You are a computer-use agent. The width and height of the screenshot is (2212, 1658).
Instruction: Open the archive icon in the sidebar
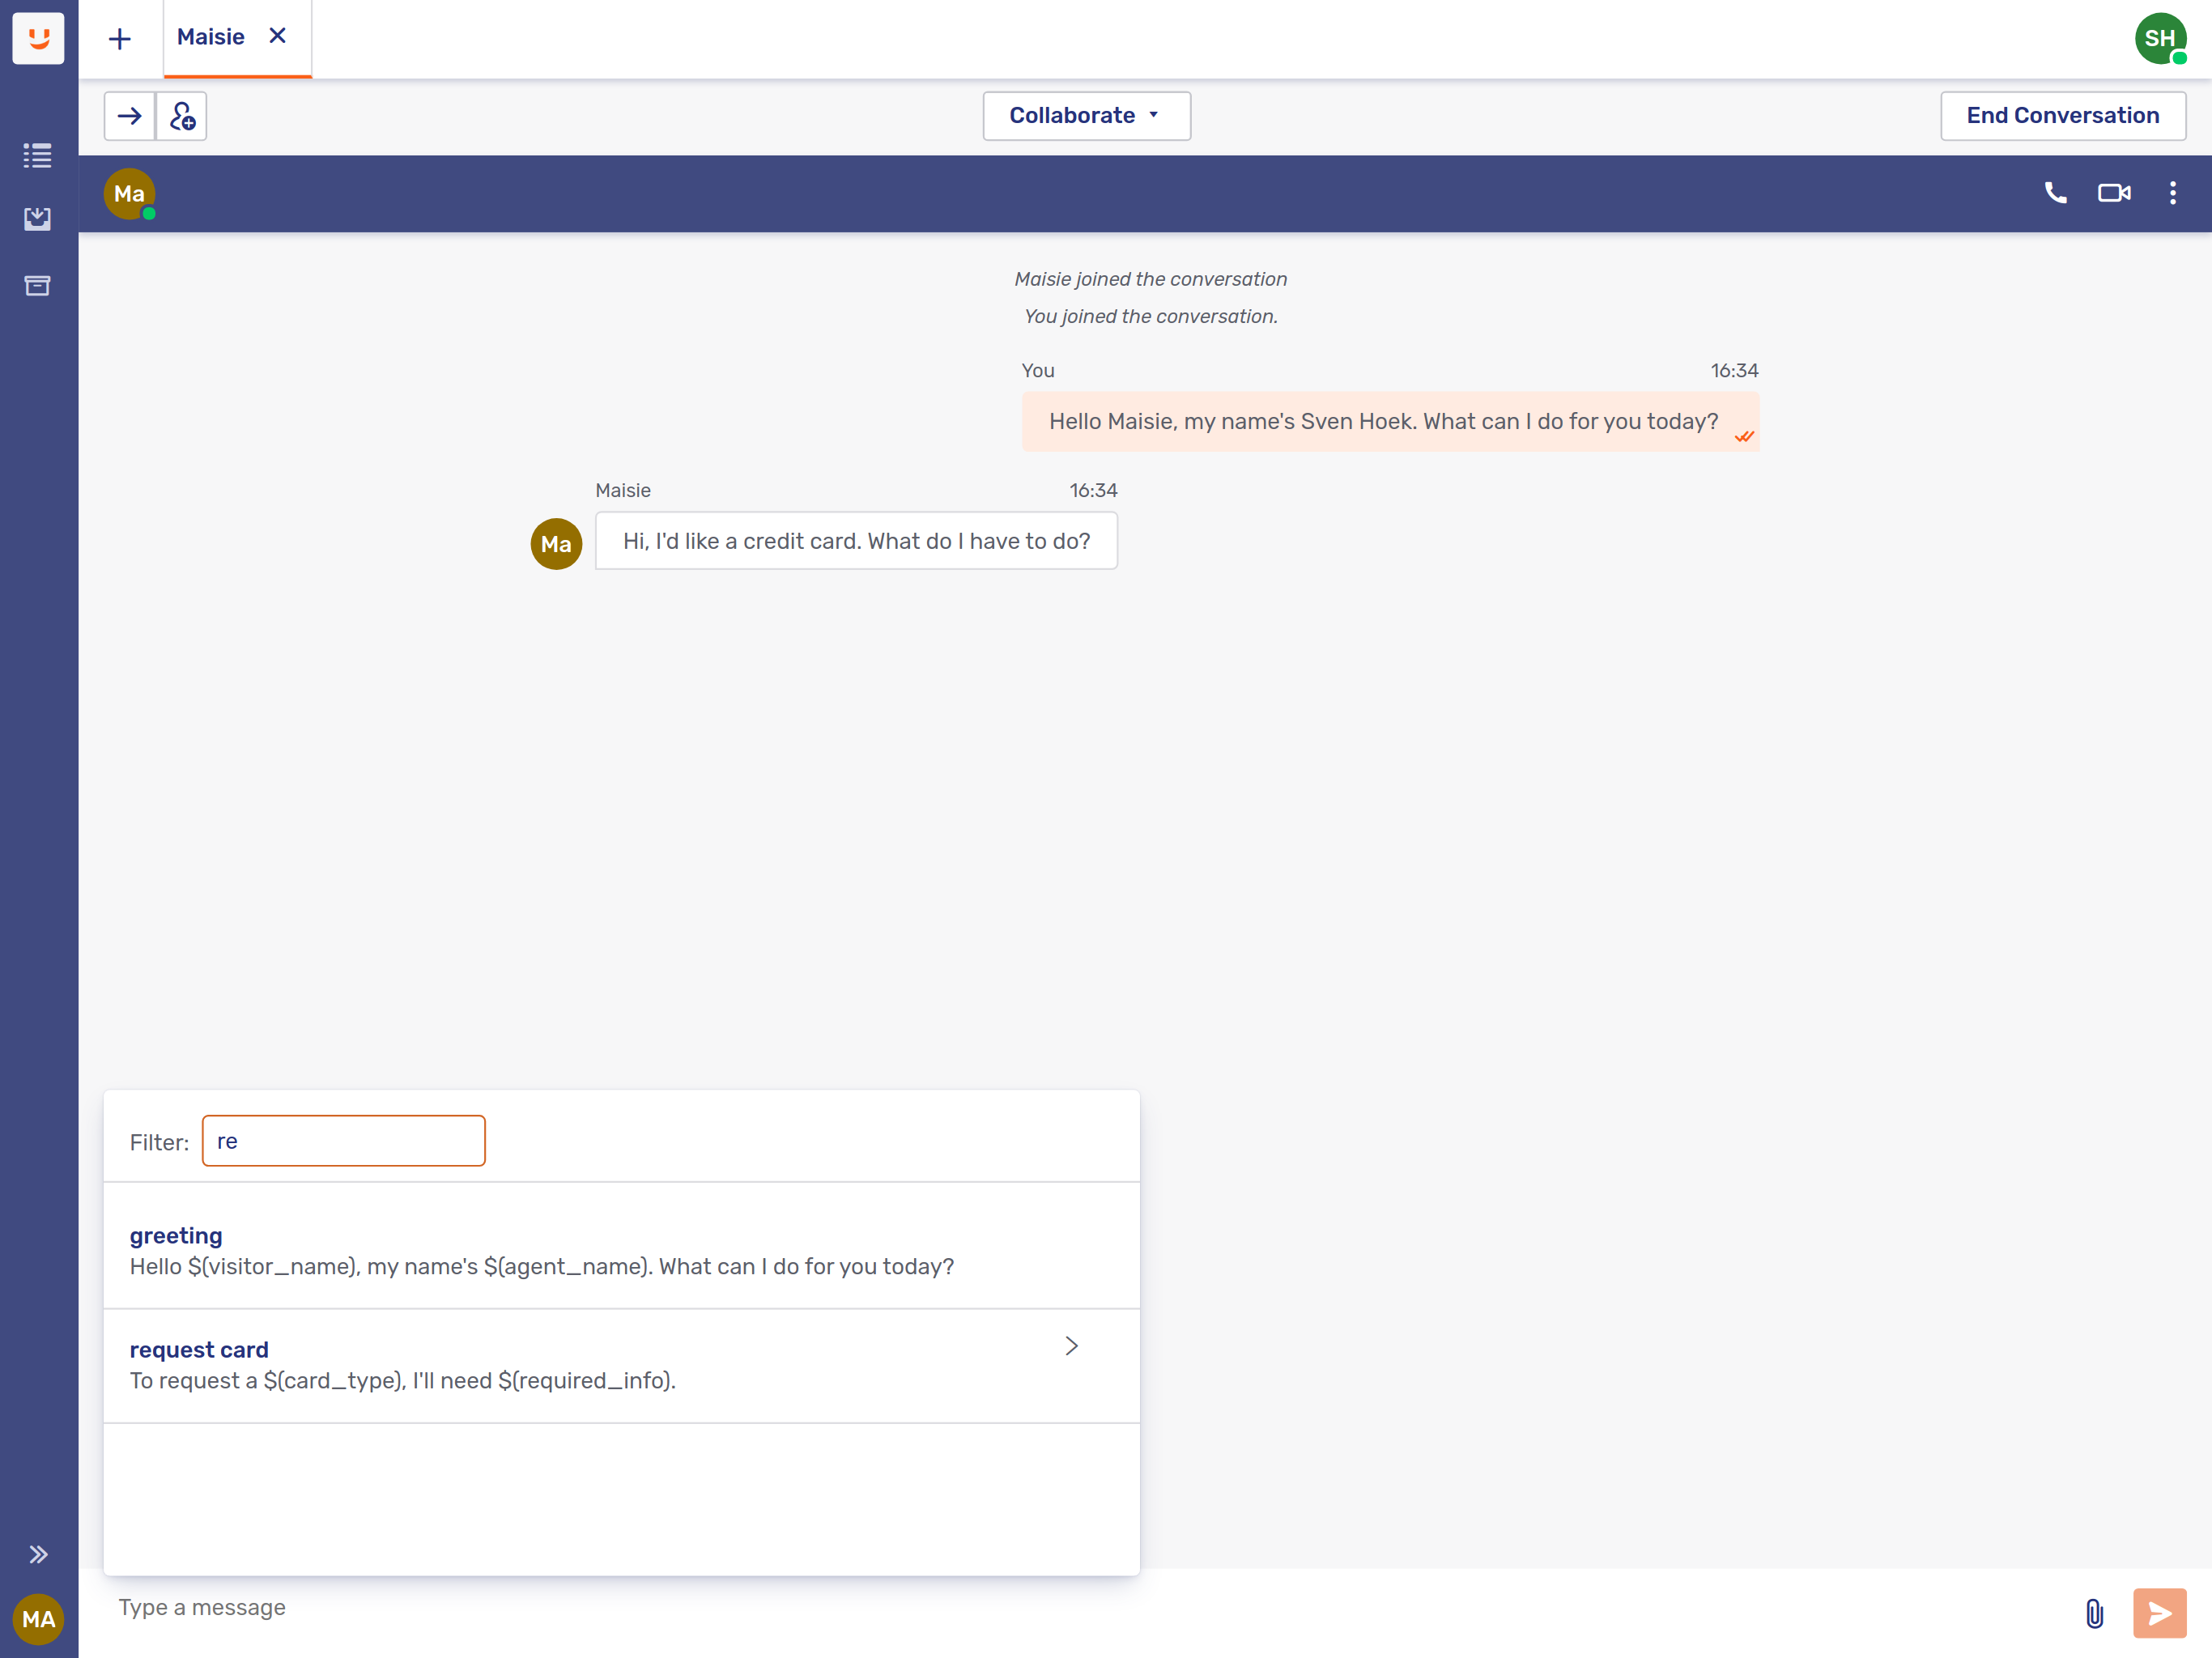[38, 285]
